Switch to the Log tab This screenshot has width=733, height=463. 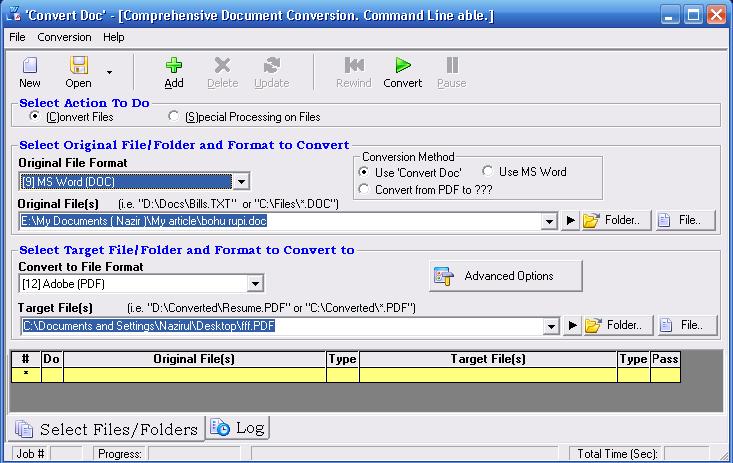point(238,427)
